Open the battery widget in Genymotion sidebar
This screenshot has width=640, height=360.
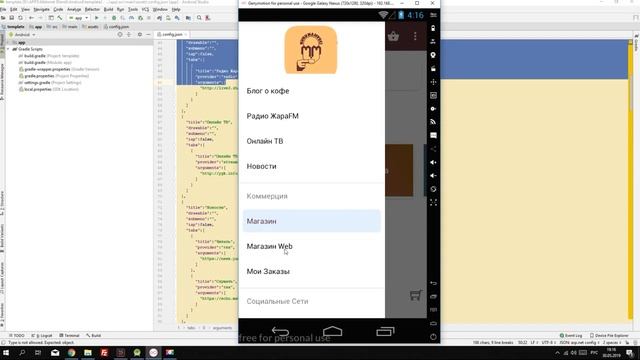tap(433, 28)
